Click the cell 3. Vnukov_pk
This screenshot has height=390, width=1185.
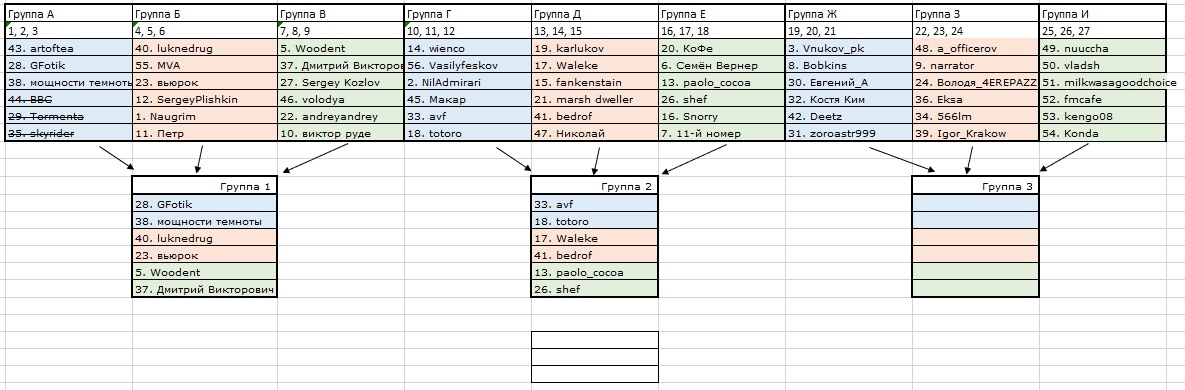tap(849, 48)
